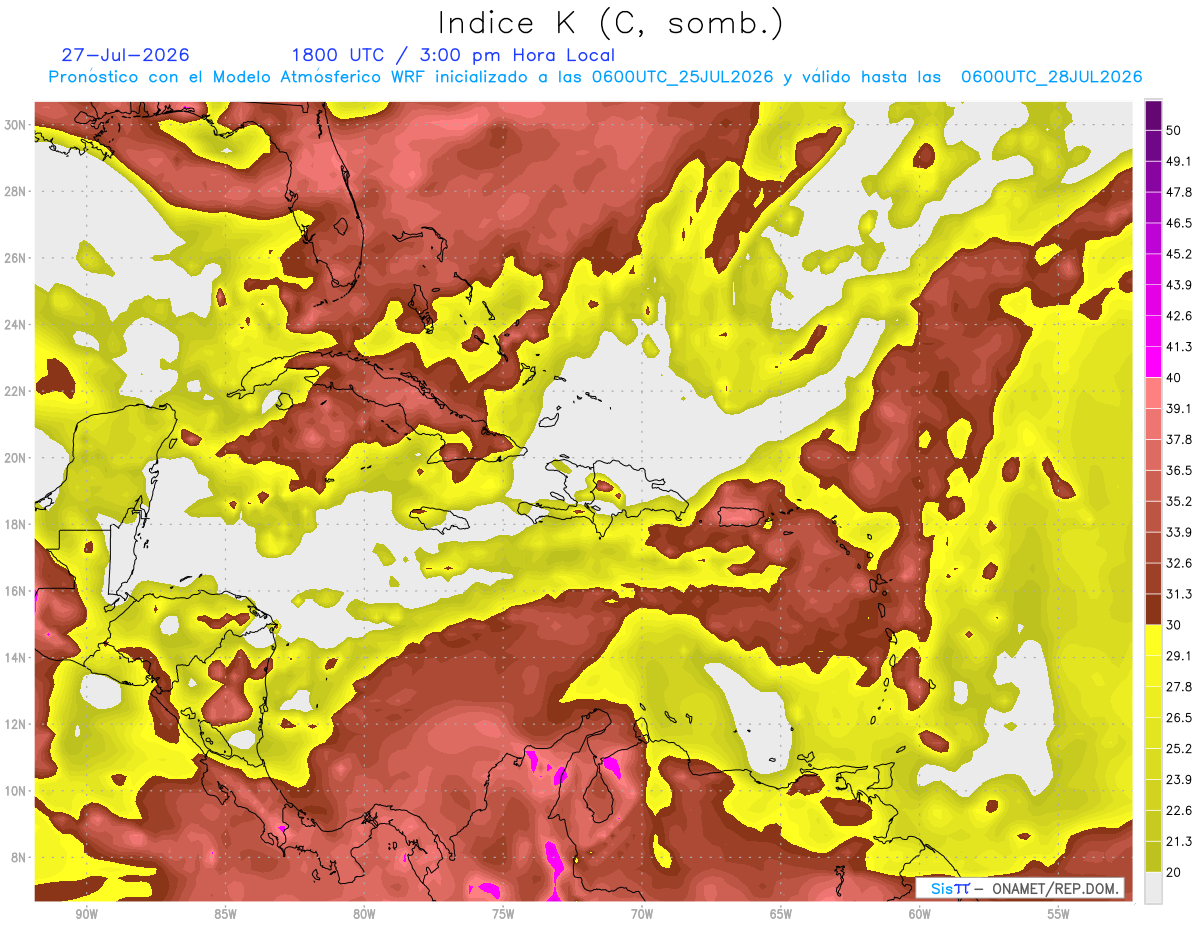Click the colorbar value 42.6

pyautogui.click(x=1179, y=316)
